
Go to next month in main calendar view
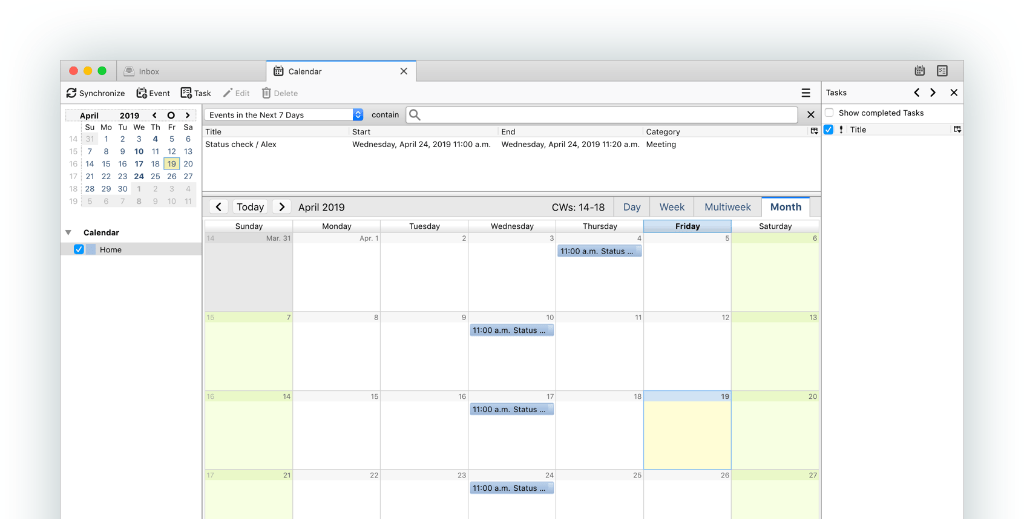tap(282, 207)
